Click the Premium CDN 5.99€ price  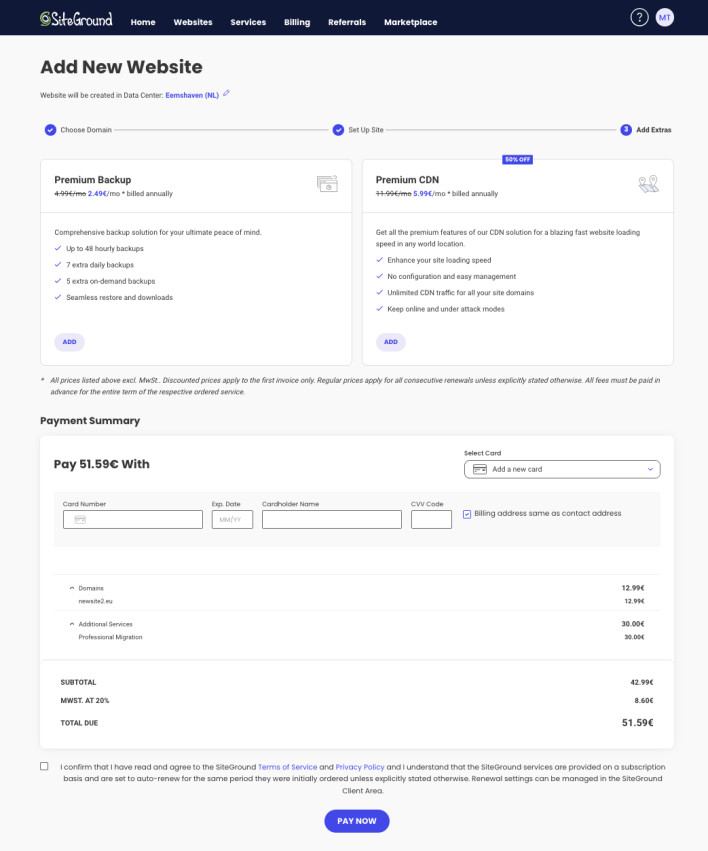(x=423, y=194)
